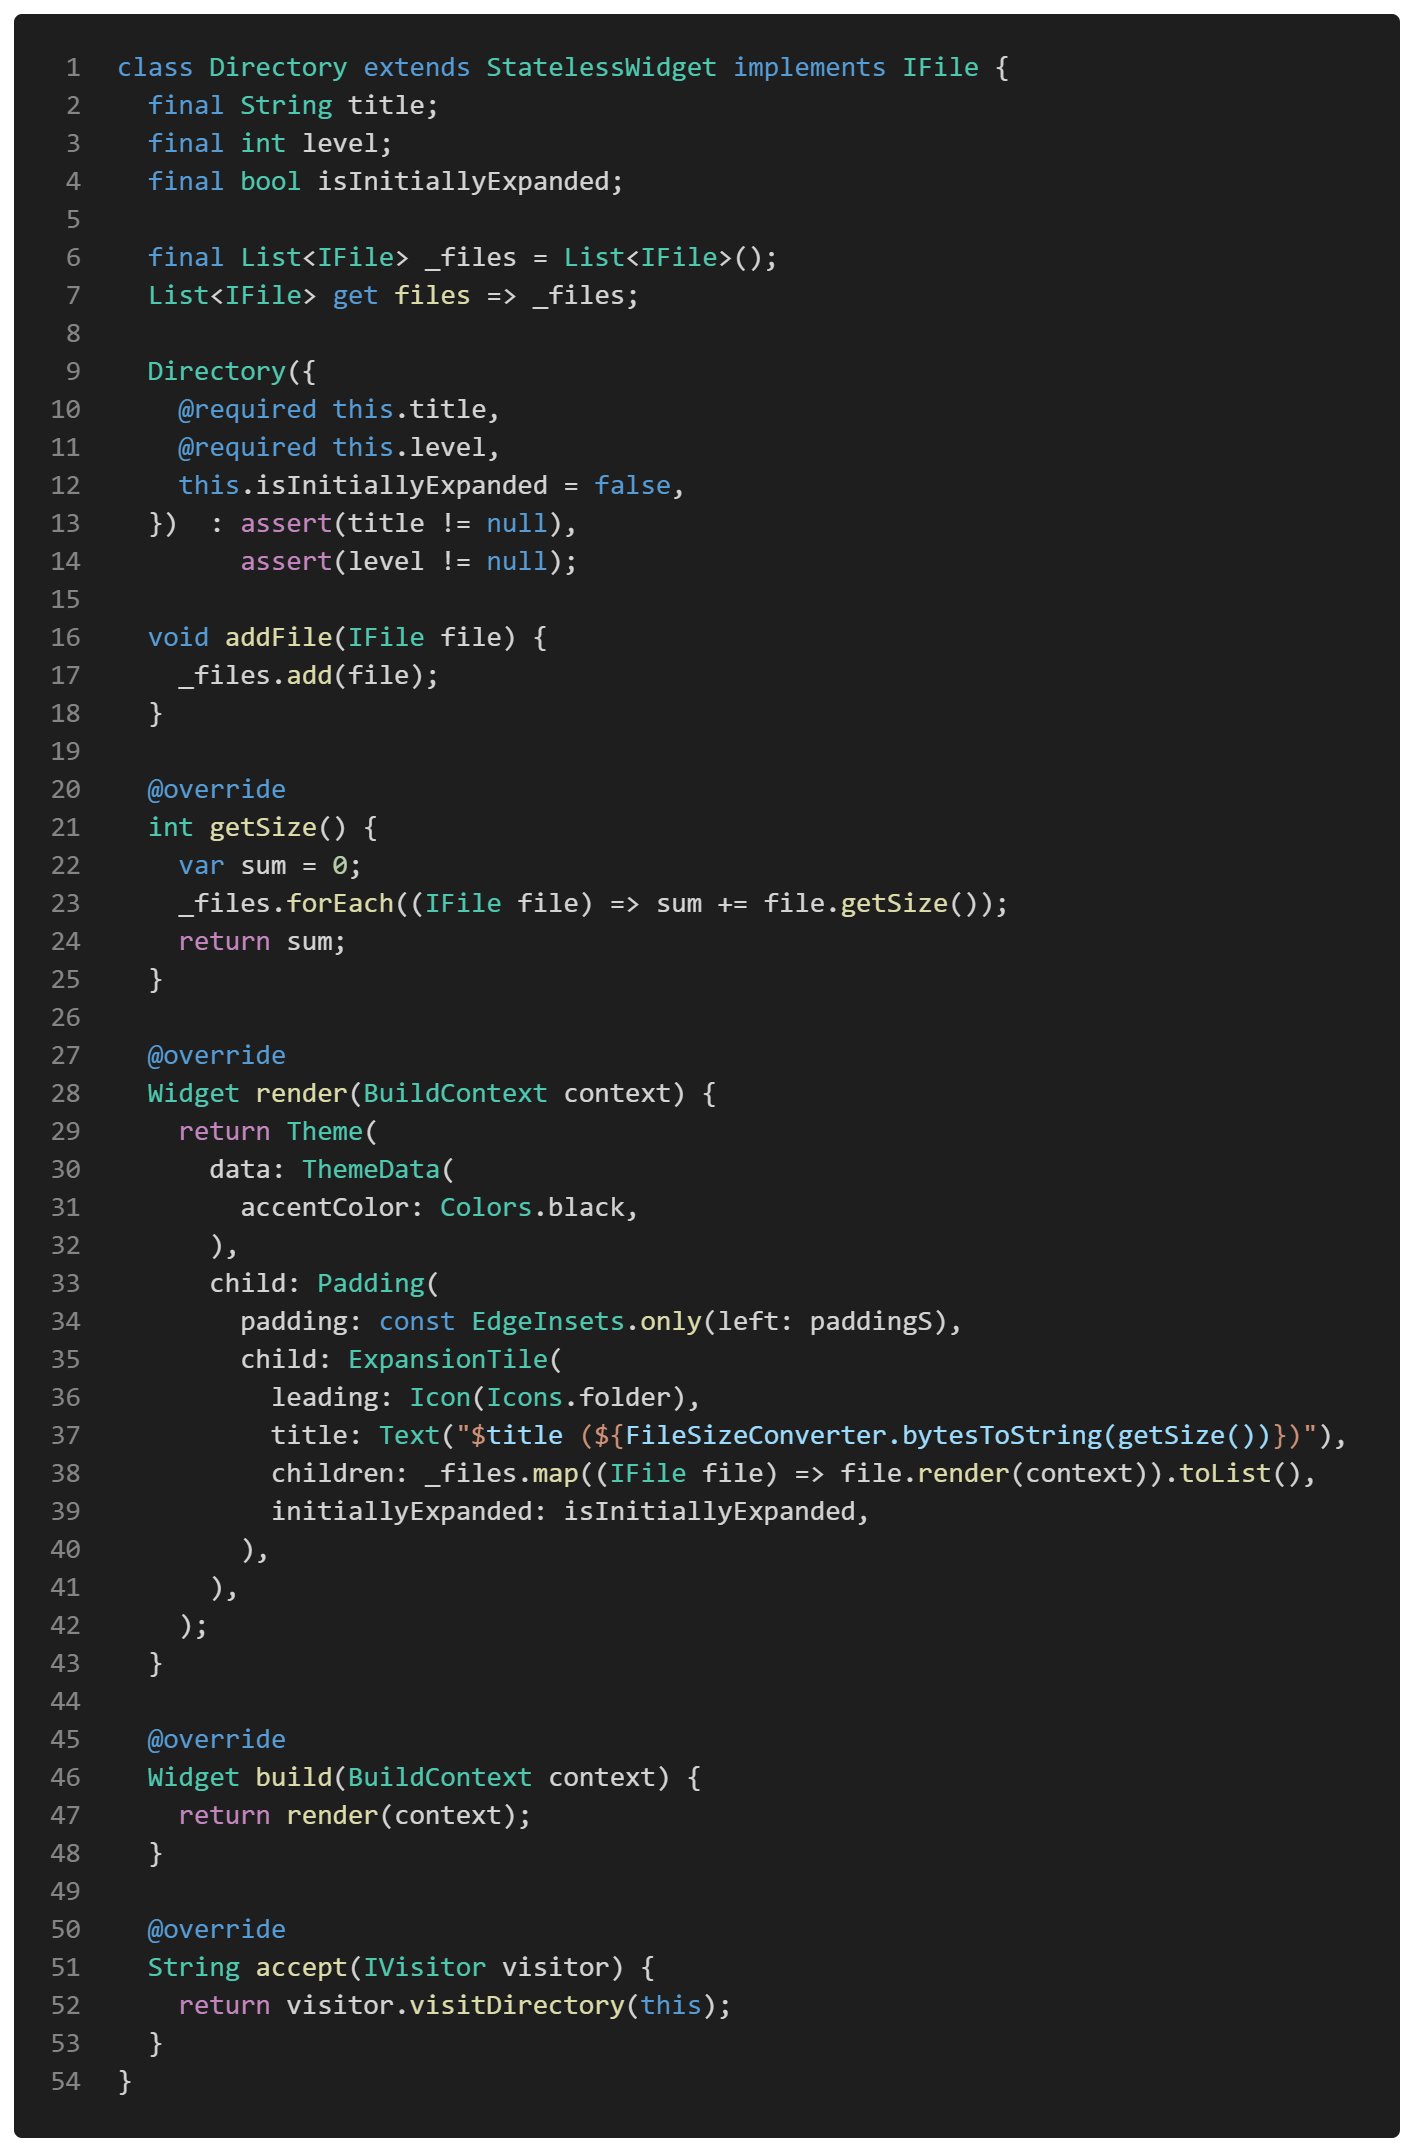Click StatelessWidget in the class declaration
Image resolution: width=1414 pixels, height=2150 pixels.
click(x=601, y=68)
